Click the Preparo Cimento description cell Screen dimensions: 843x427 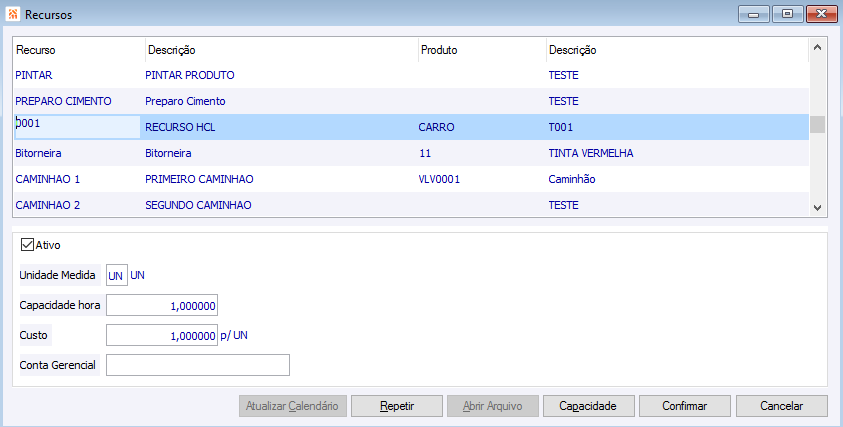coord(185,101)
